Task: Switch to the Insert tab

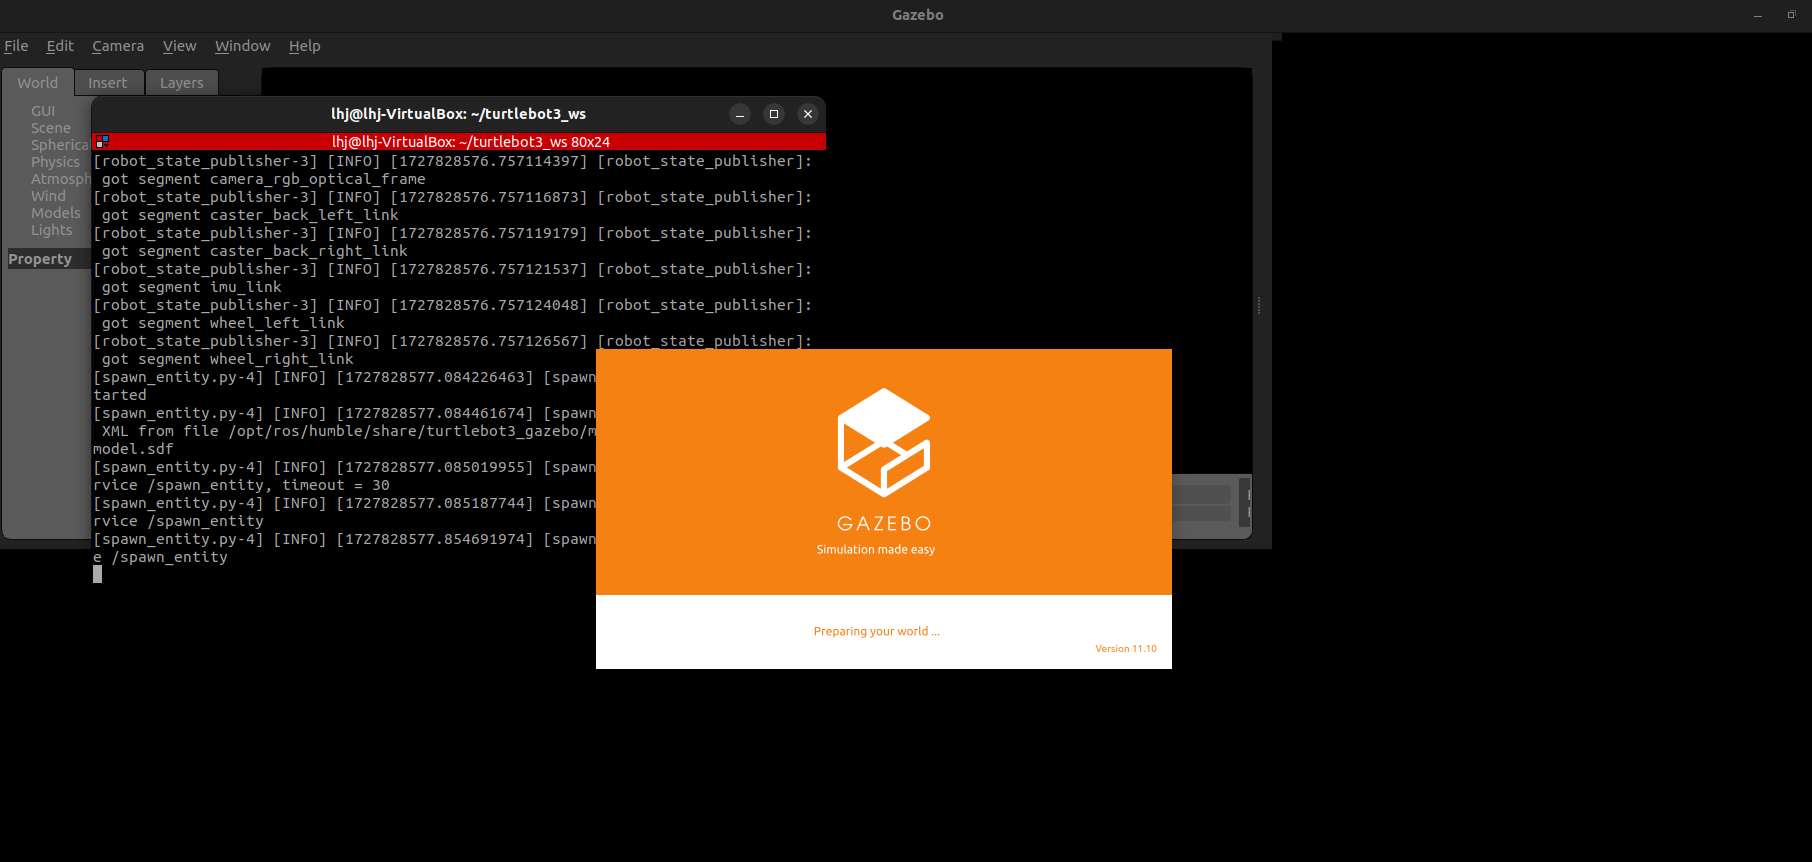Action: [x=108, y=83]
